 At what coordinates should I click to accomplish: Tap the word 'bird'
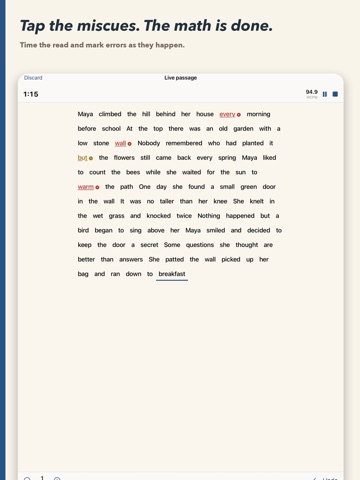click(x=83, y=230)
